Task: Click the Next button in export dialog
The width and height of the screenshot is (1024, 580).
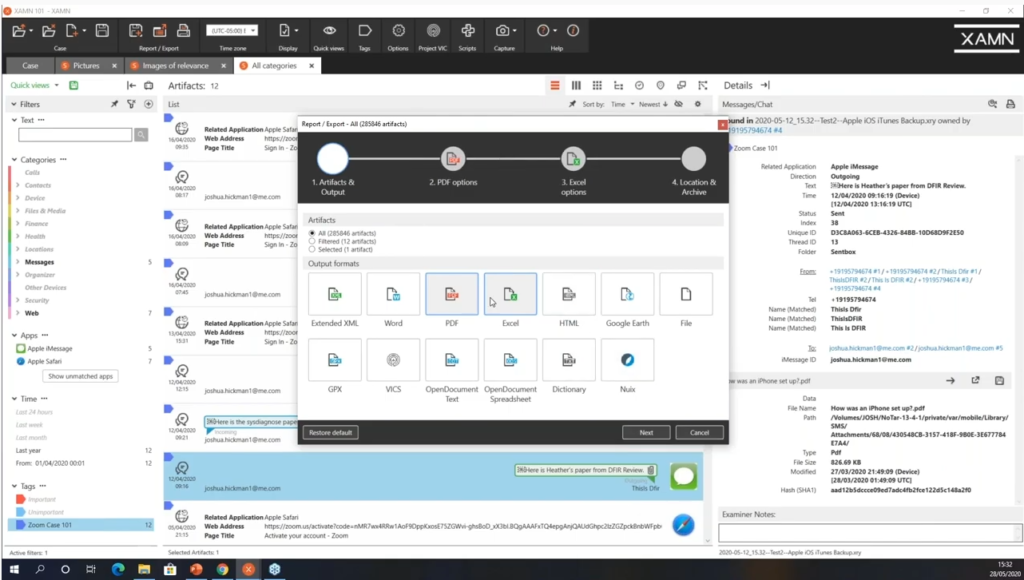Action: 646,433
